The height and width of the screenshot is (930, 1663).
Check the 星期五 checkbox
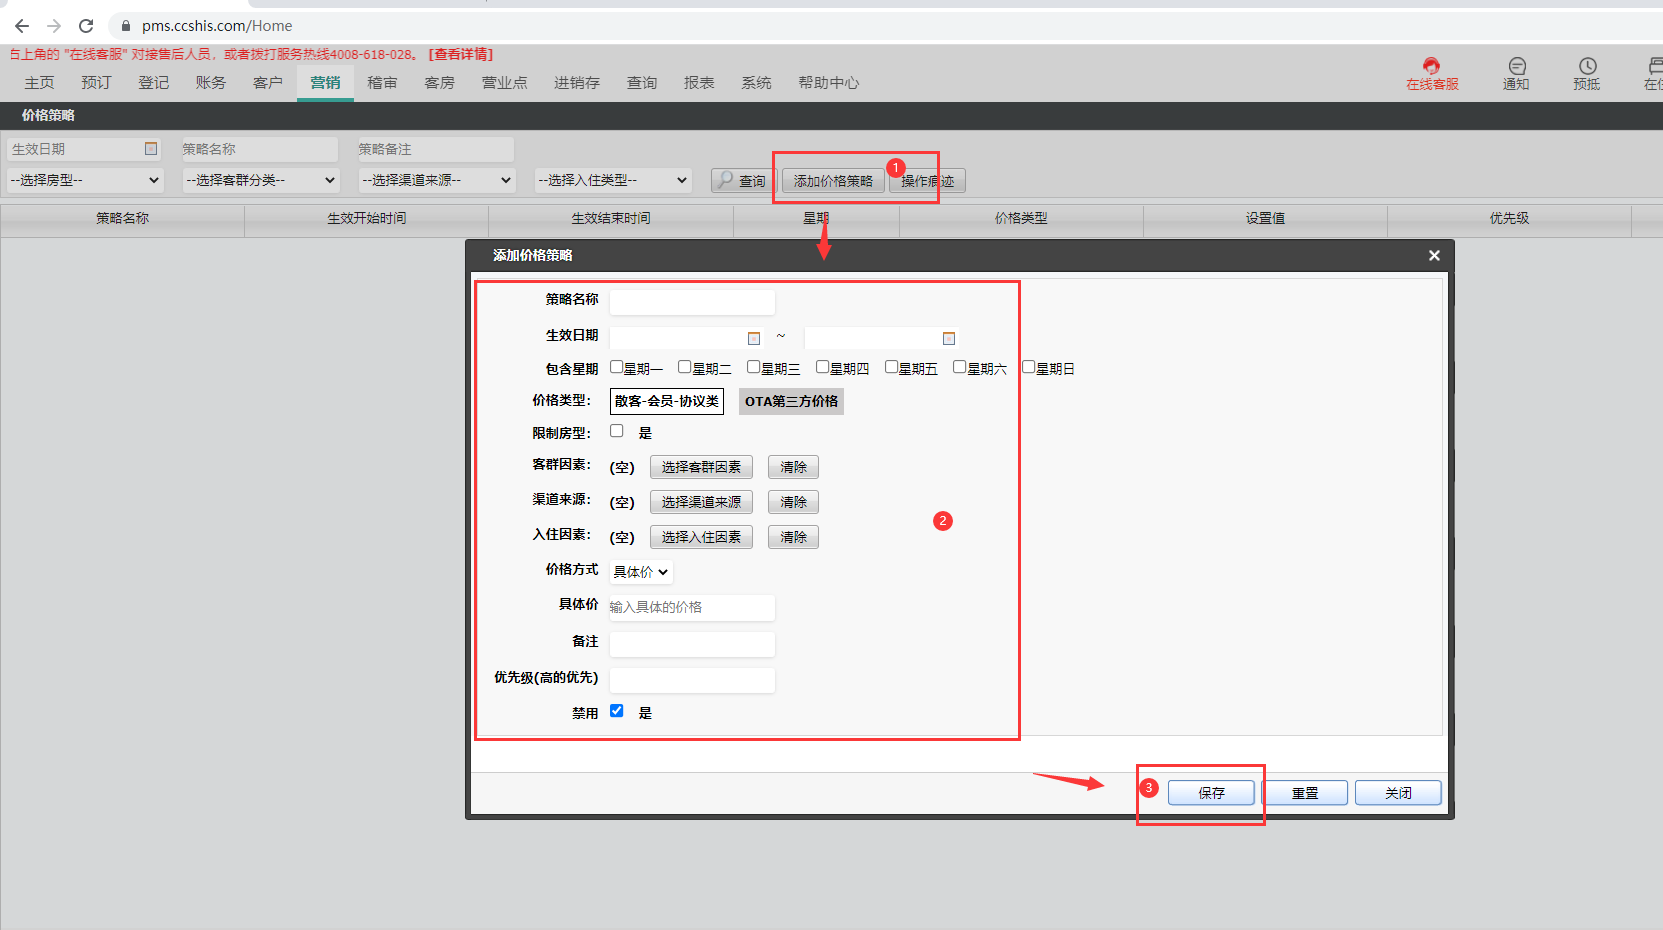pyautogui.click(x=892, y=367)
